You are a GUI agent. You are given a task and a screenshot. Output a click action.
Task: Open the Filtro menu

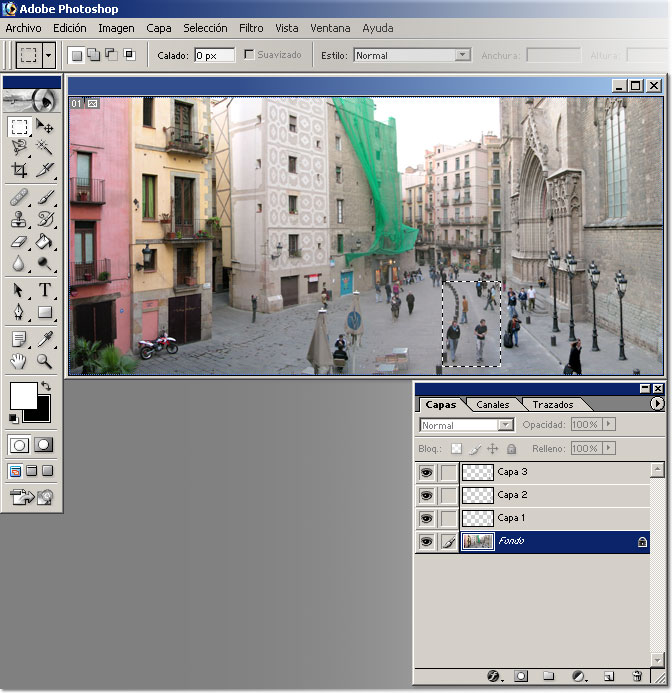coord(251,28)
